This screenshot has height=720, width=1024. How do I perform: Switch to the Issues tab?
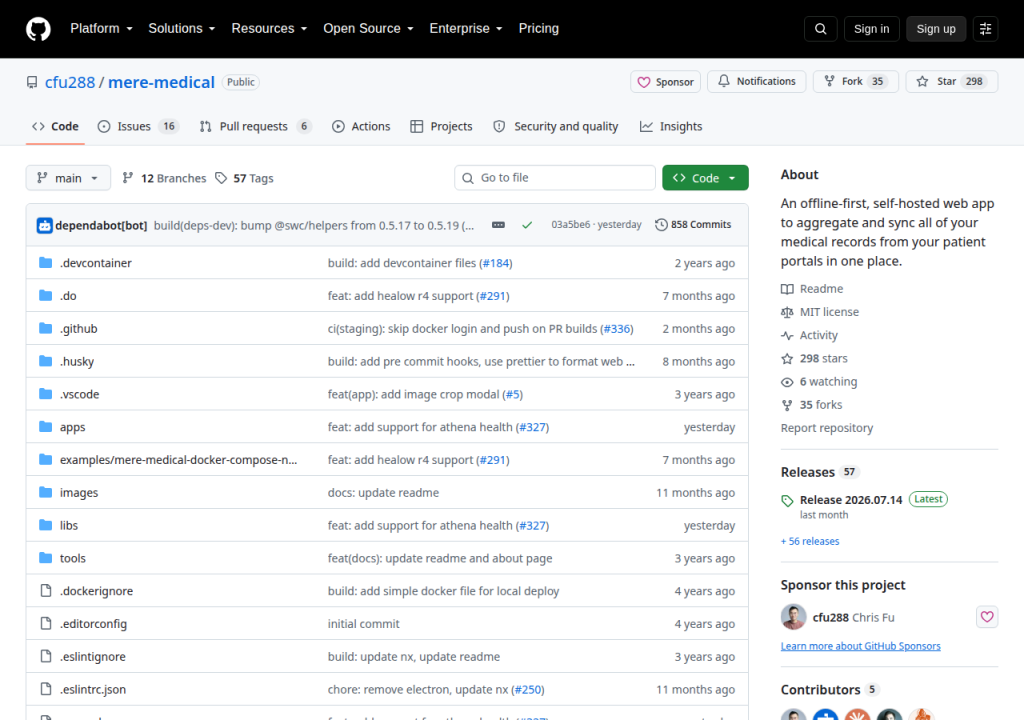(x=138, y=126)
